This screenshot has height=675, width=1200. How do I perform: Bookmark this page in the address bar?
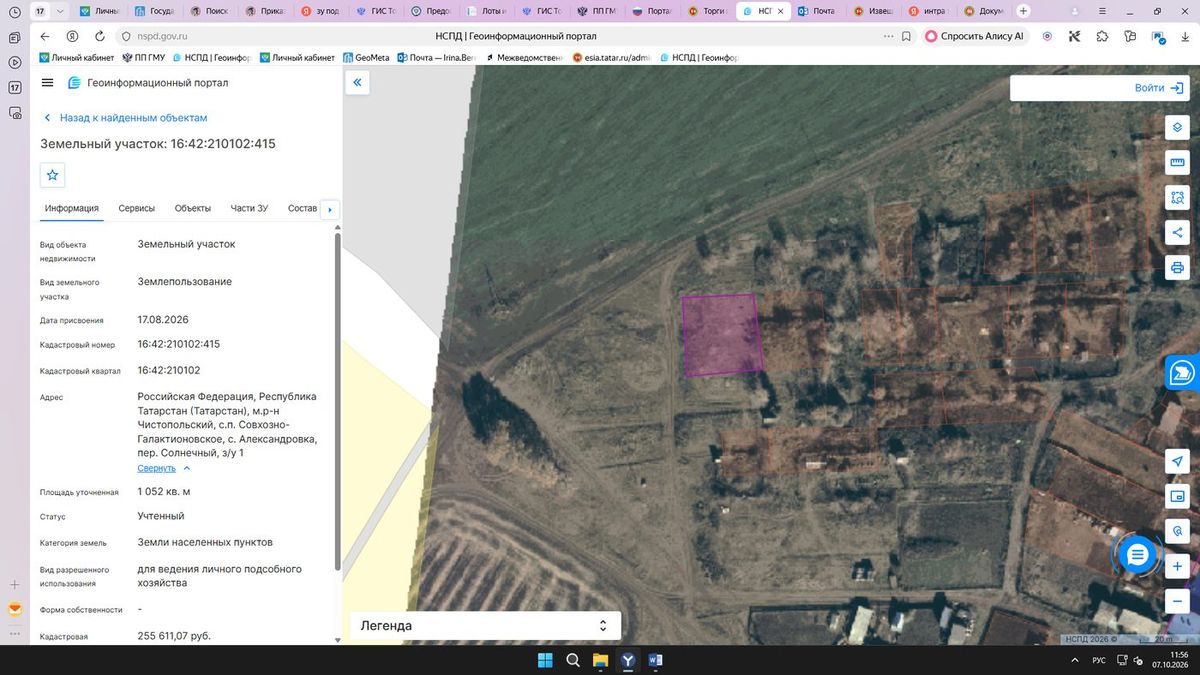click(905, 36)
